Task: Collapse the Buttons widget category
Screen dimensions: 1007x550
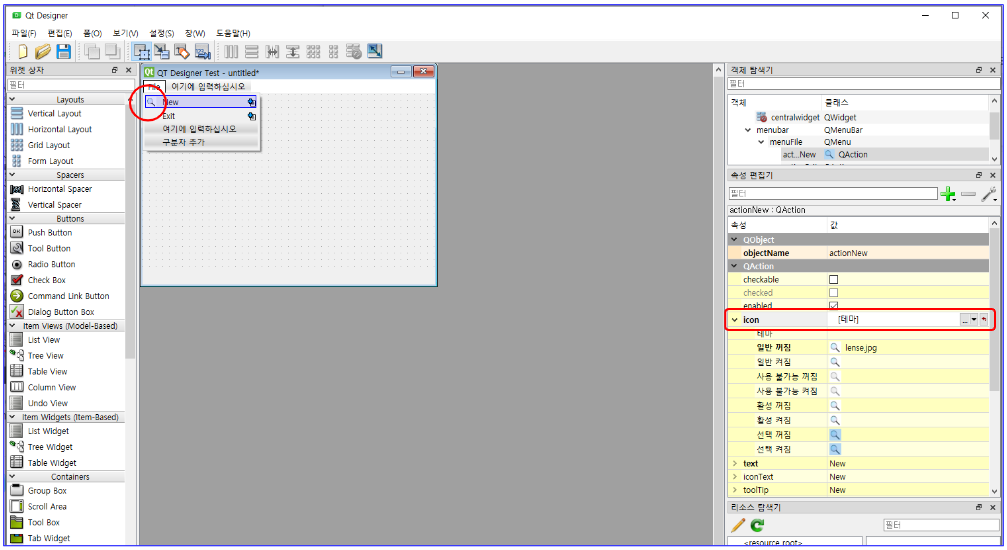Action: point(12,218)
